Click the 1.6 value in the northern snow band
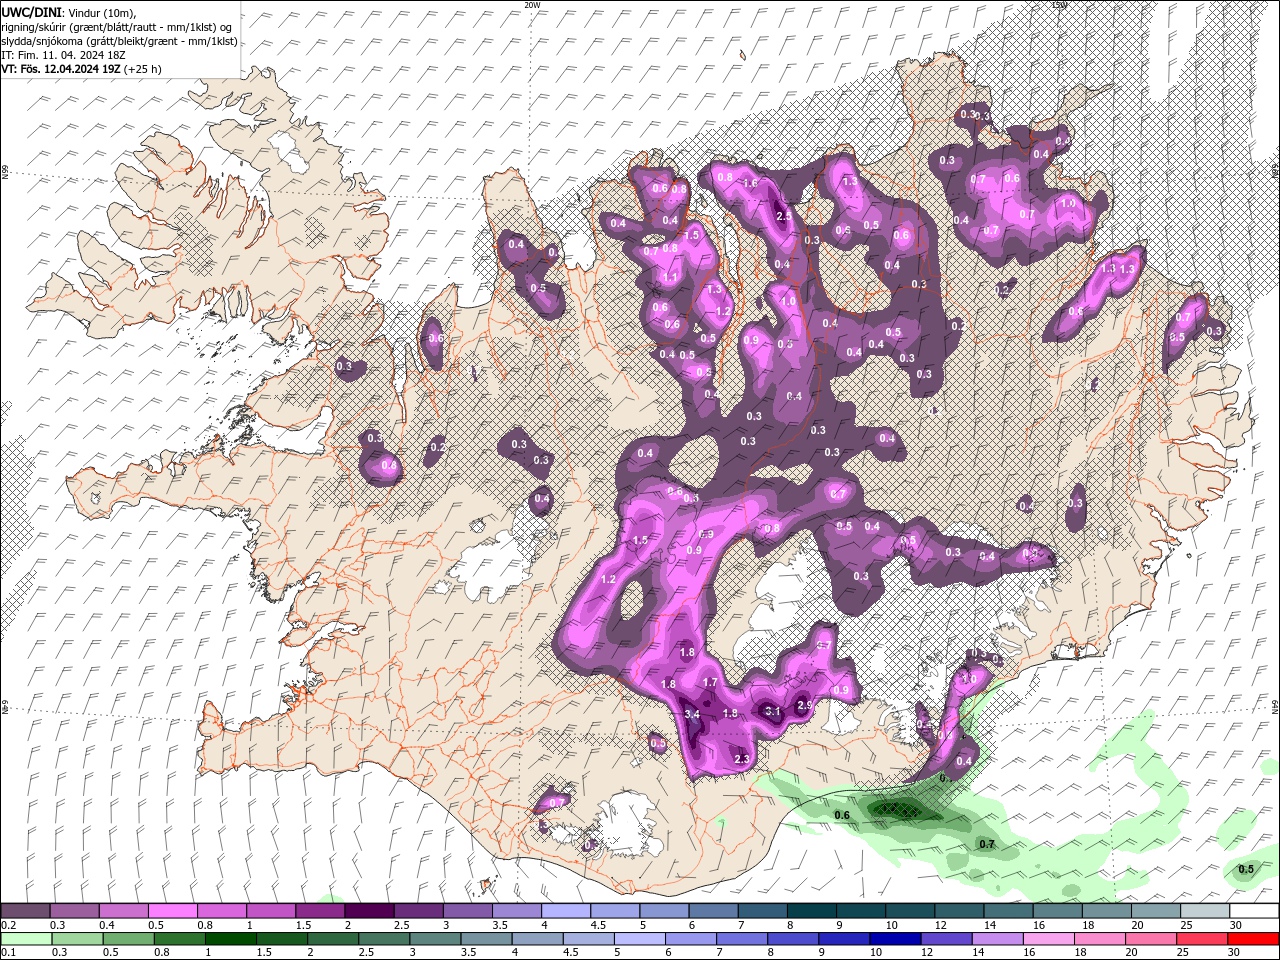The height and width of the screenshot is (960, 1280). click(x=750, y=184)
